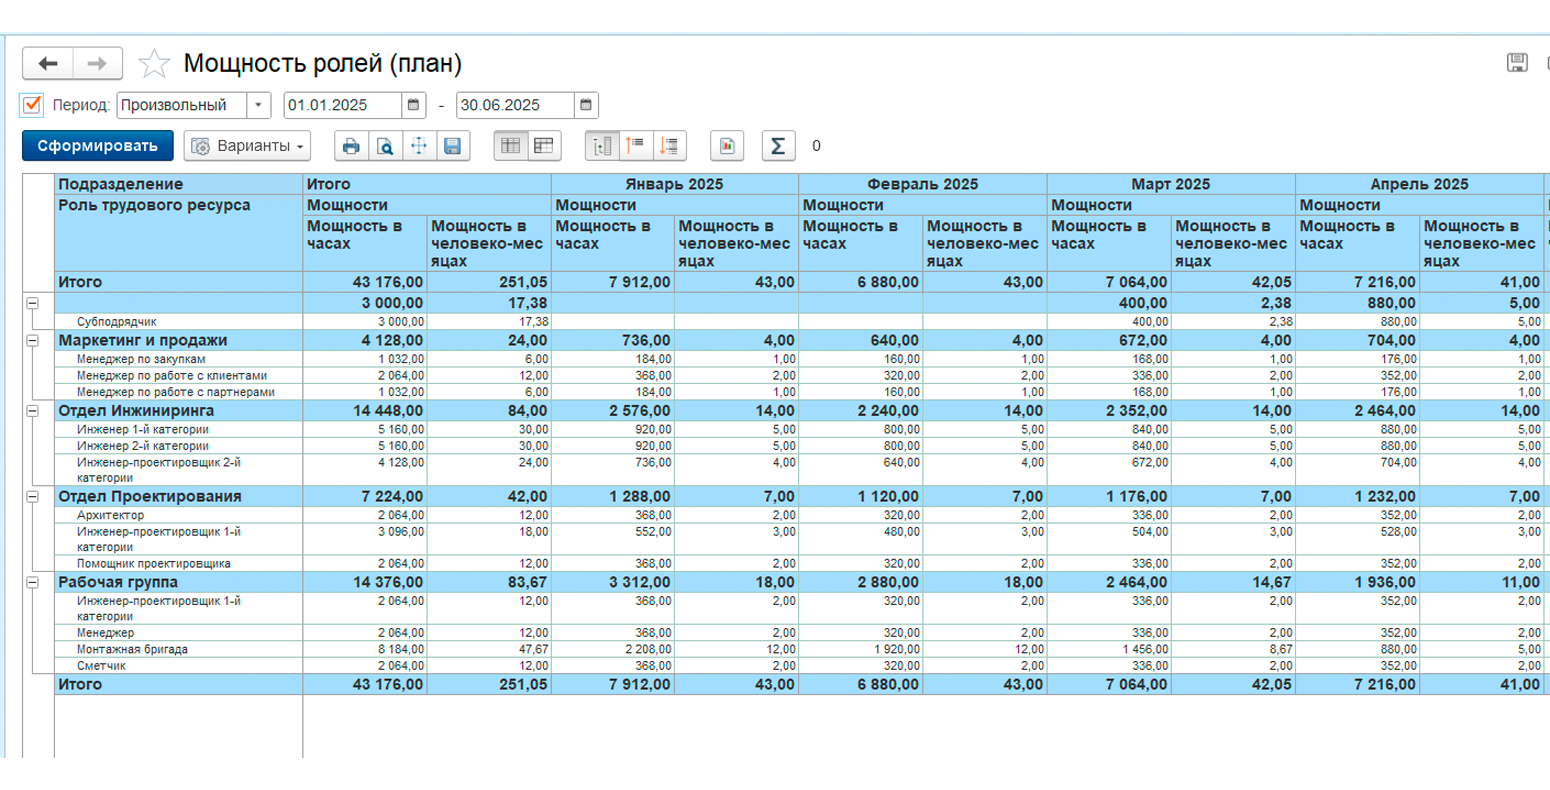The image size is (1550, 790).
Task: Click the Сформировать button
Action: click(98, 146)
